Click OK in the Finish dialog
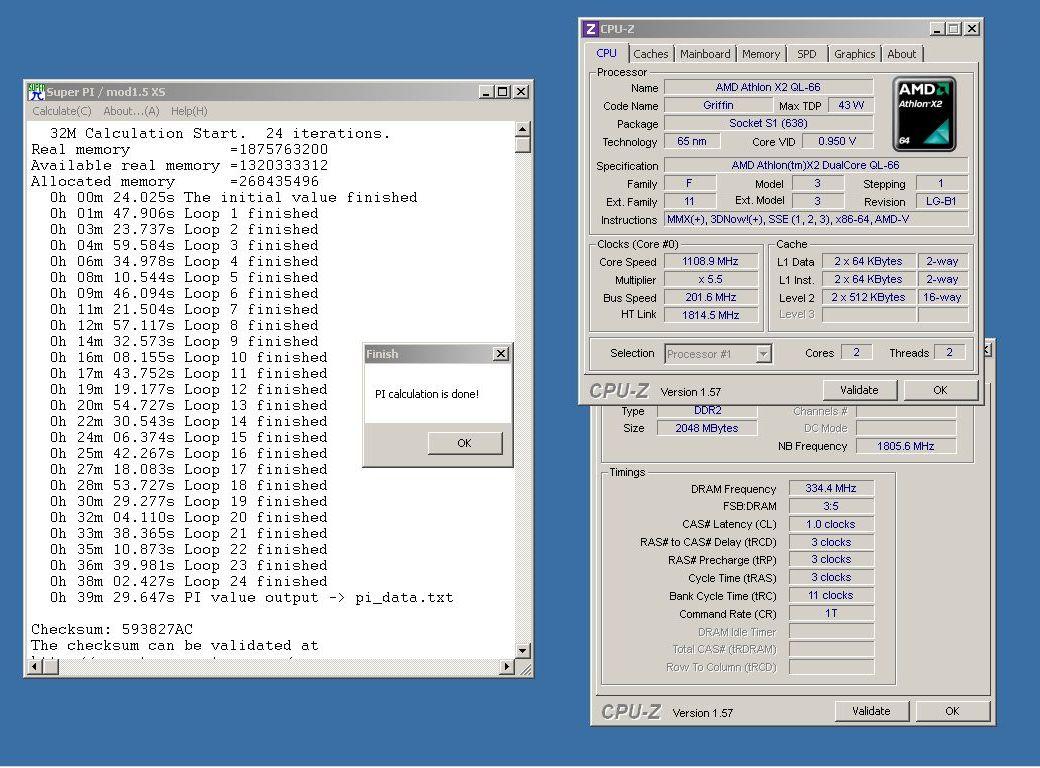Image resolution: width=1040 pixels, height=768 pixels. (x=464, y=442)
